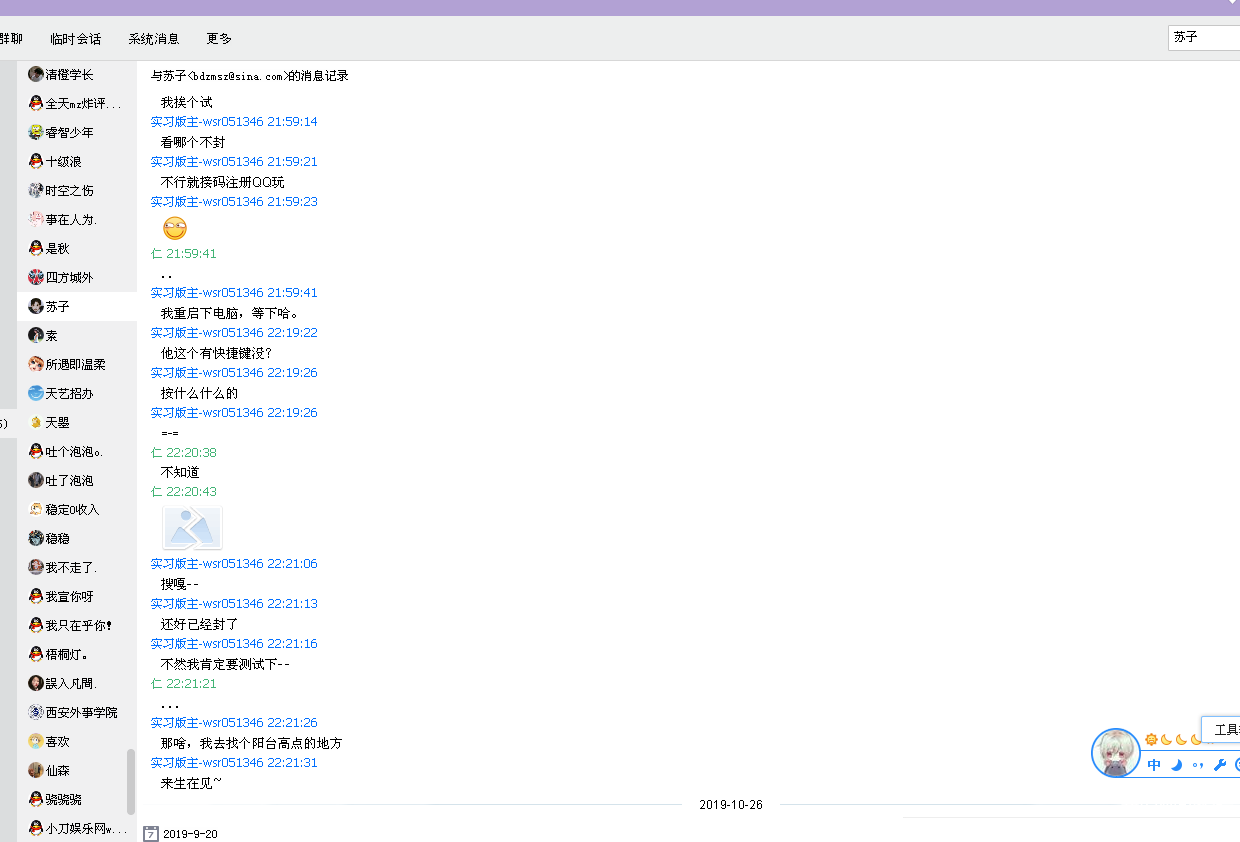Click message 还好已经封了

(200, 624)
